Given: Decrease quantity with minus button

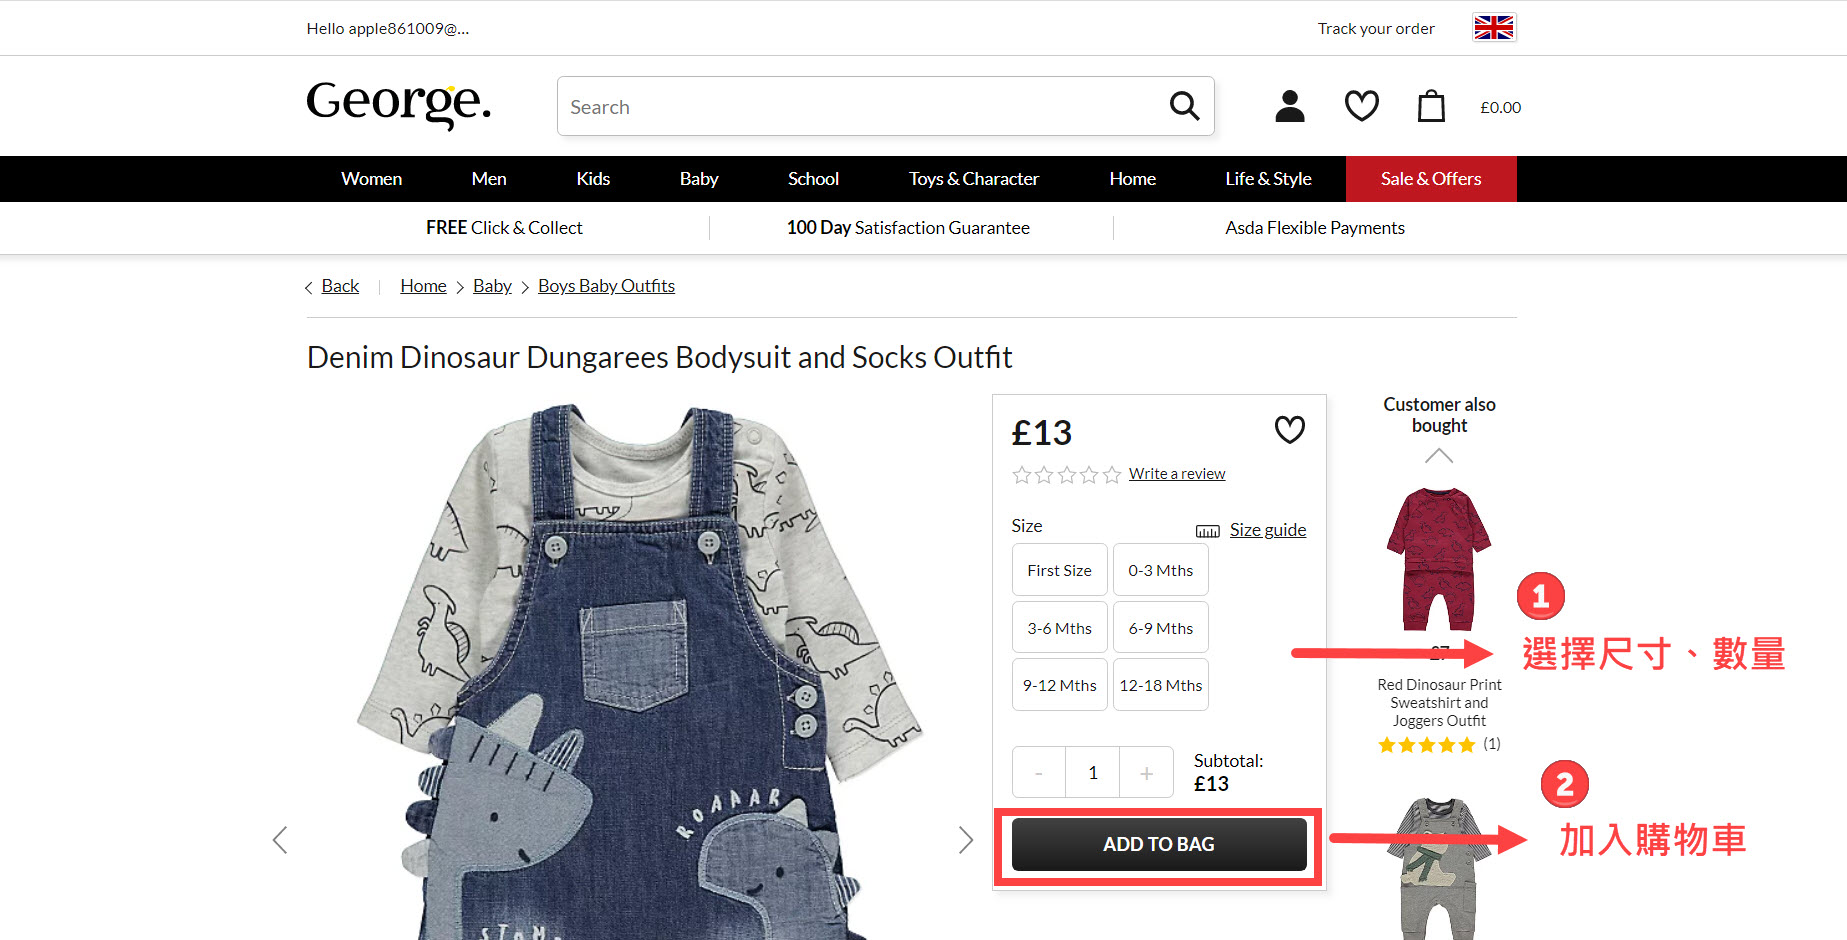Looking at the screenshot, I should (x=1039, y=773).
